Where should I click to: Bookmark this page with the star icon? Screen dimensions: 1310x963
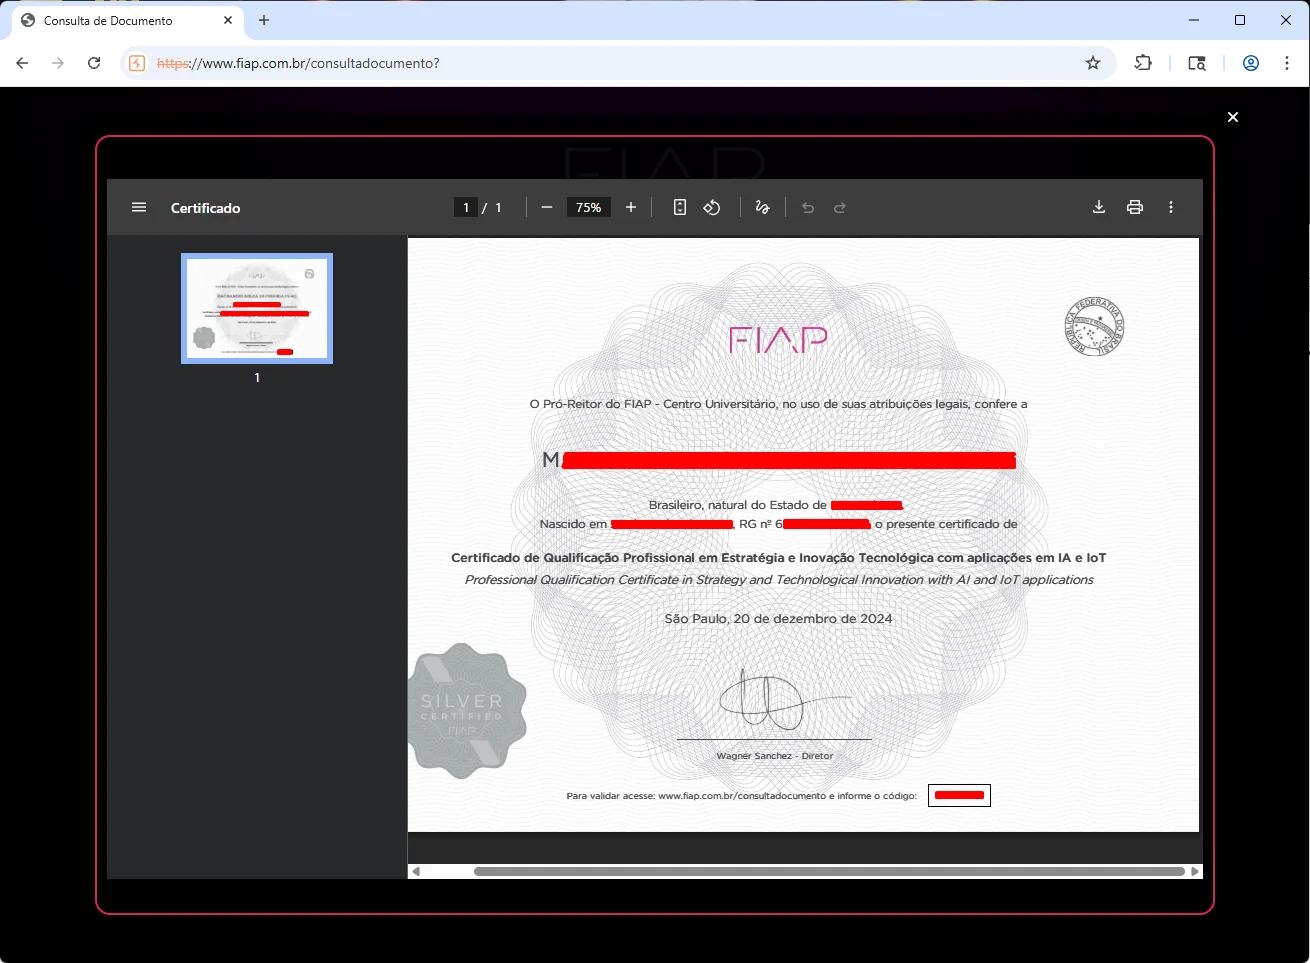1093,63
